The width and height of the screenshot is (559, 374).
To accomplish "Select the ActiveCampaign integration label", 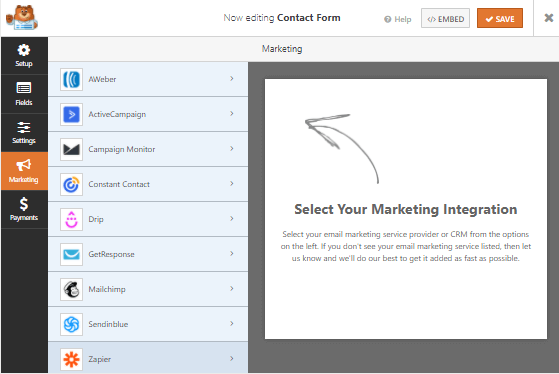I will click(117, 114).
